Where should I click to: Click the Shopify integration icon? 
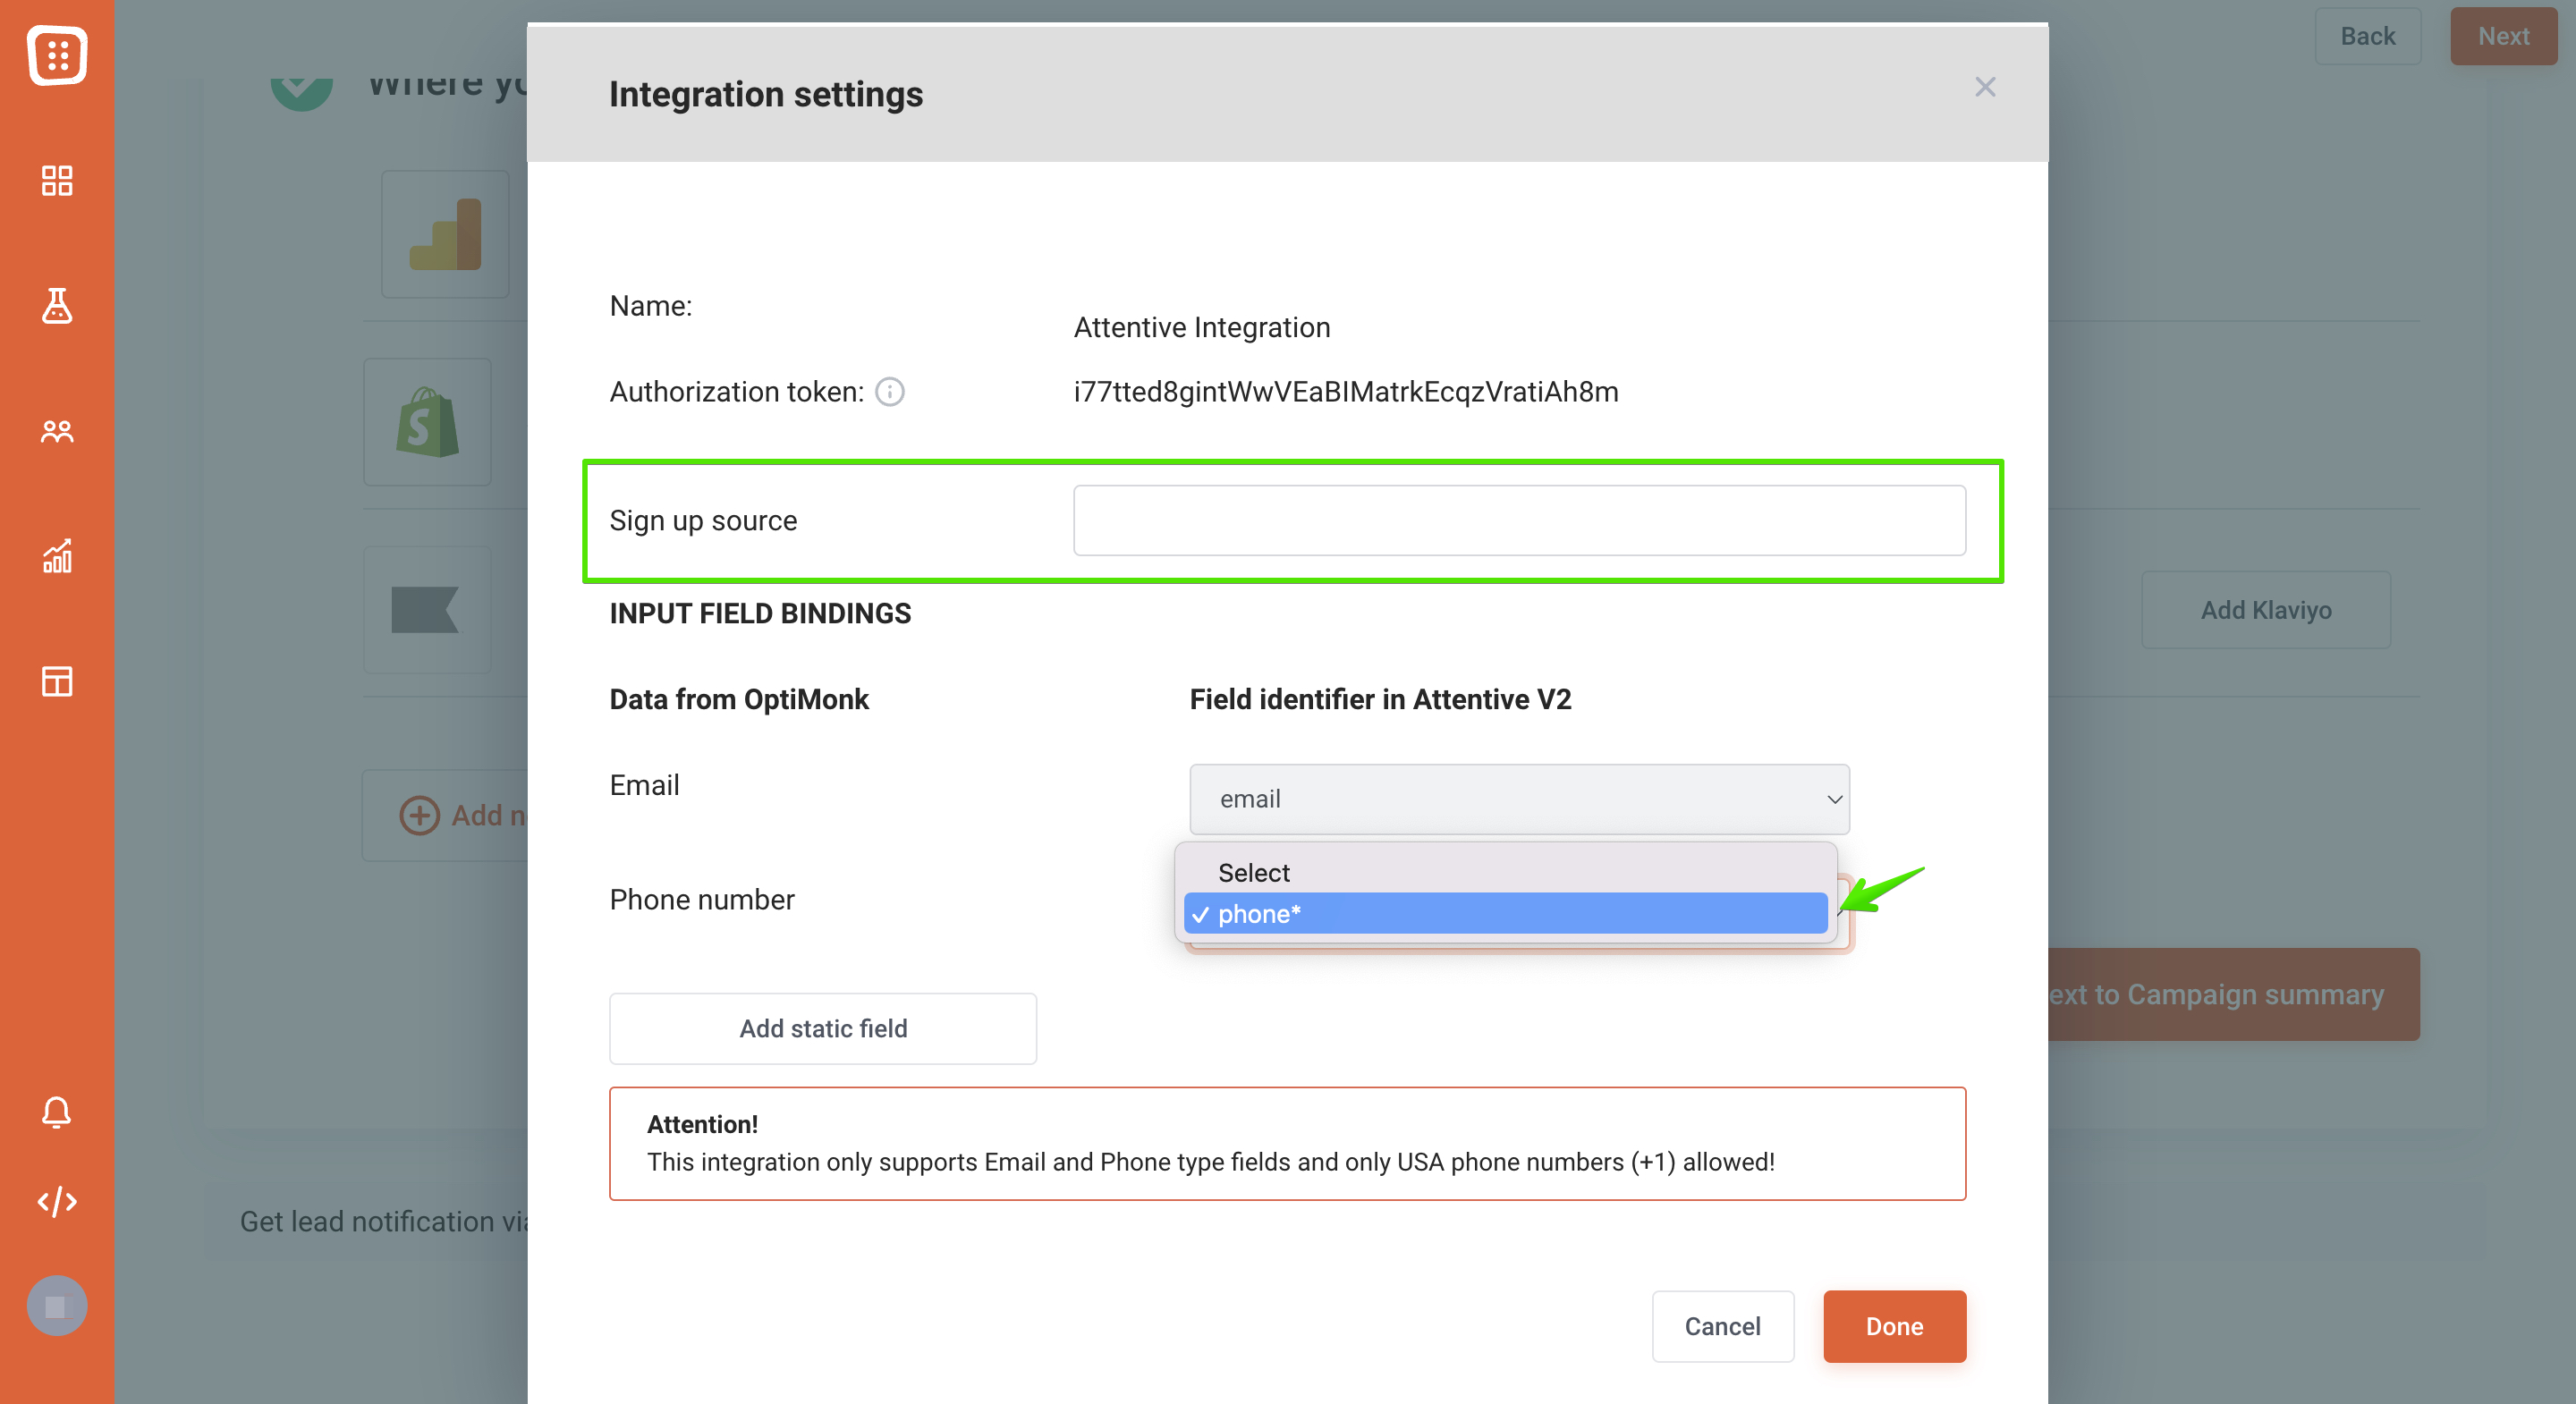(428, 422)
